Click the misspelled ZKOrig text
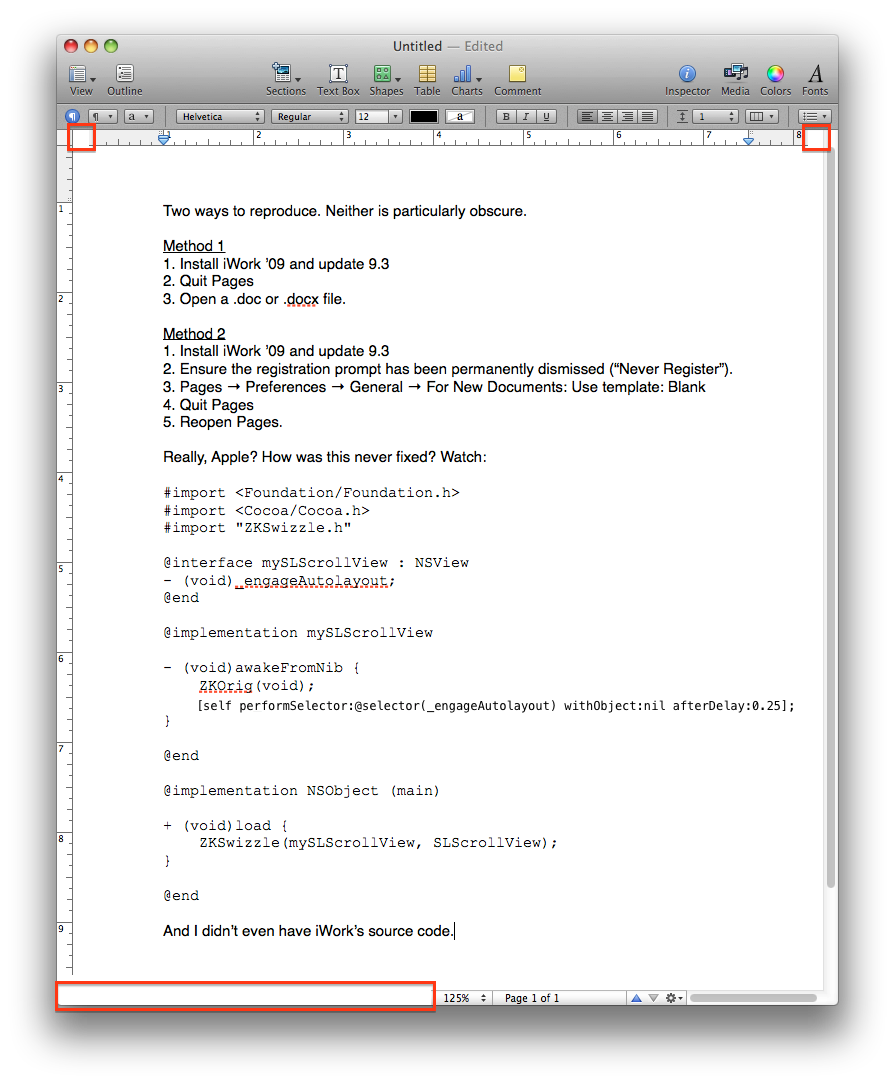Screen dimensions: 895x1084 (x=226, y=686)
